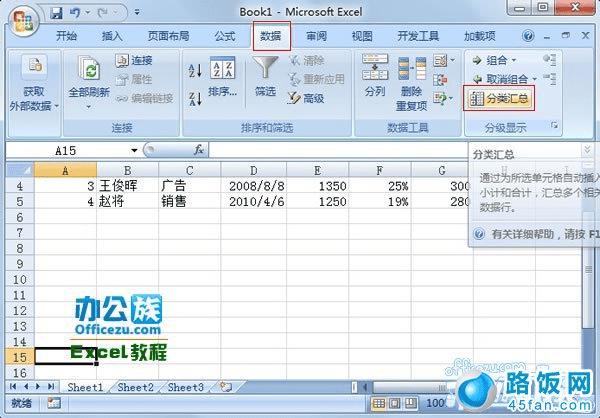Open the 排序 sort dialog
The height and width of the screenshot is (418, 600).
pyautogui.click(x=223, y=77)
